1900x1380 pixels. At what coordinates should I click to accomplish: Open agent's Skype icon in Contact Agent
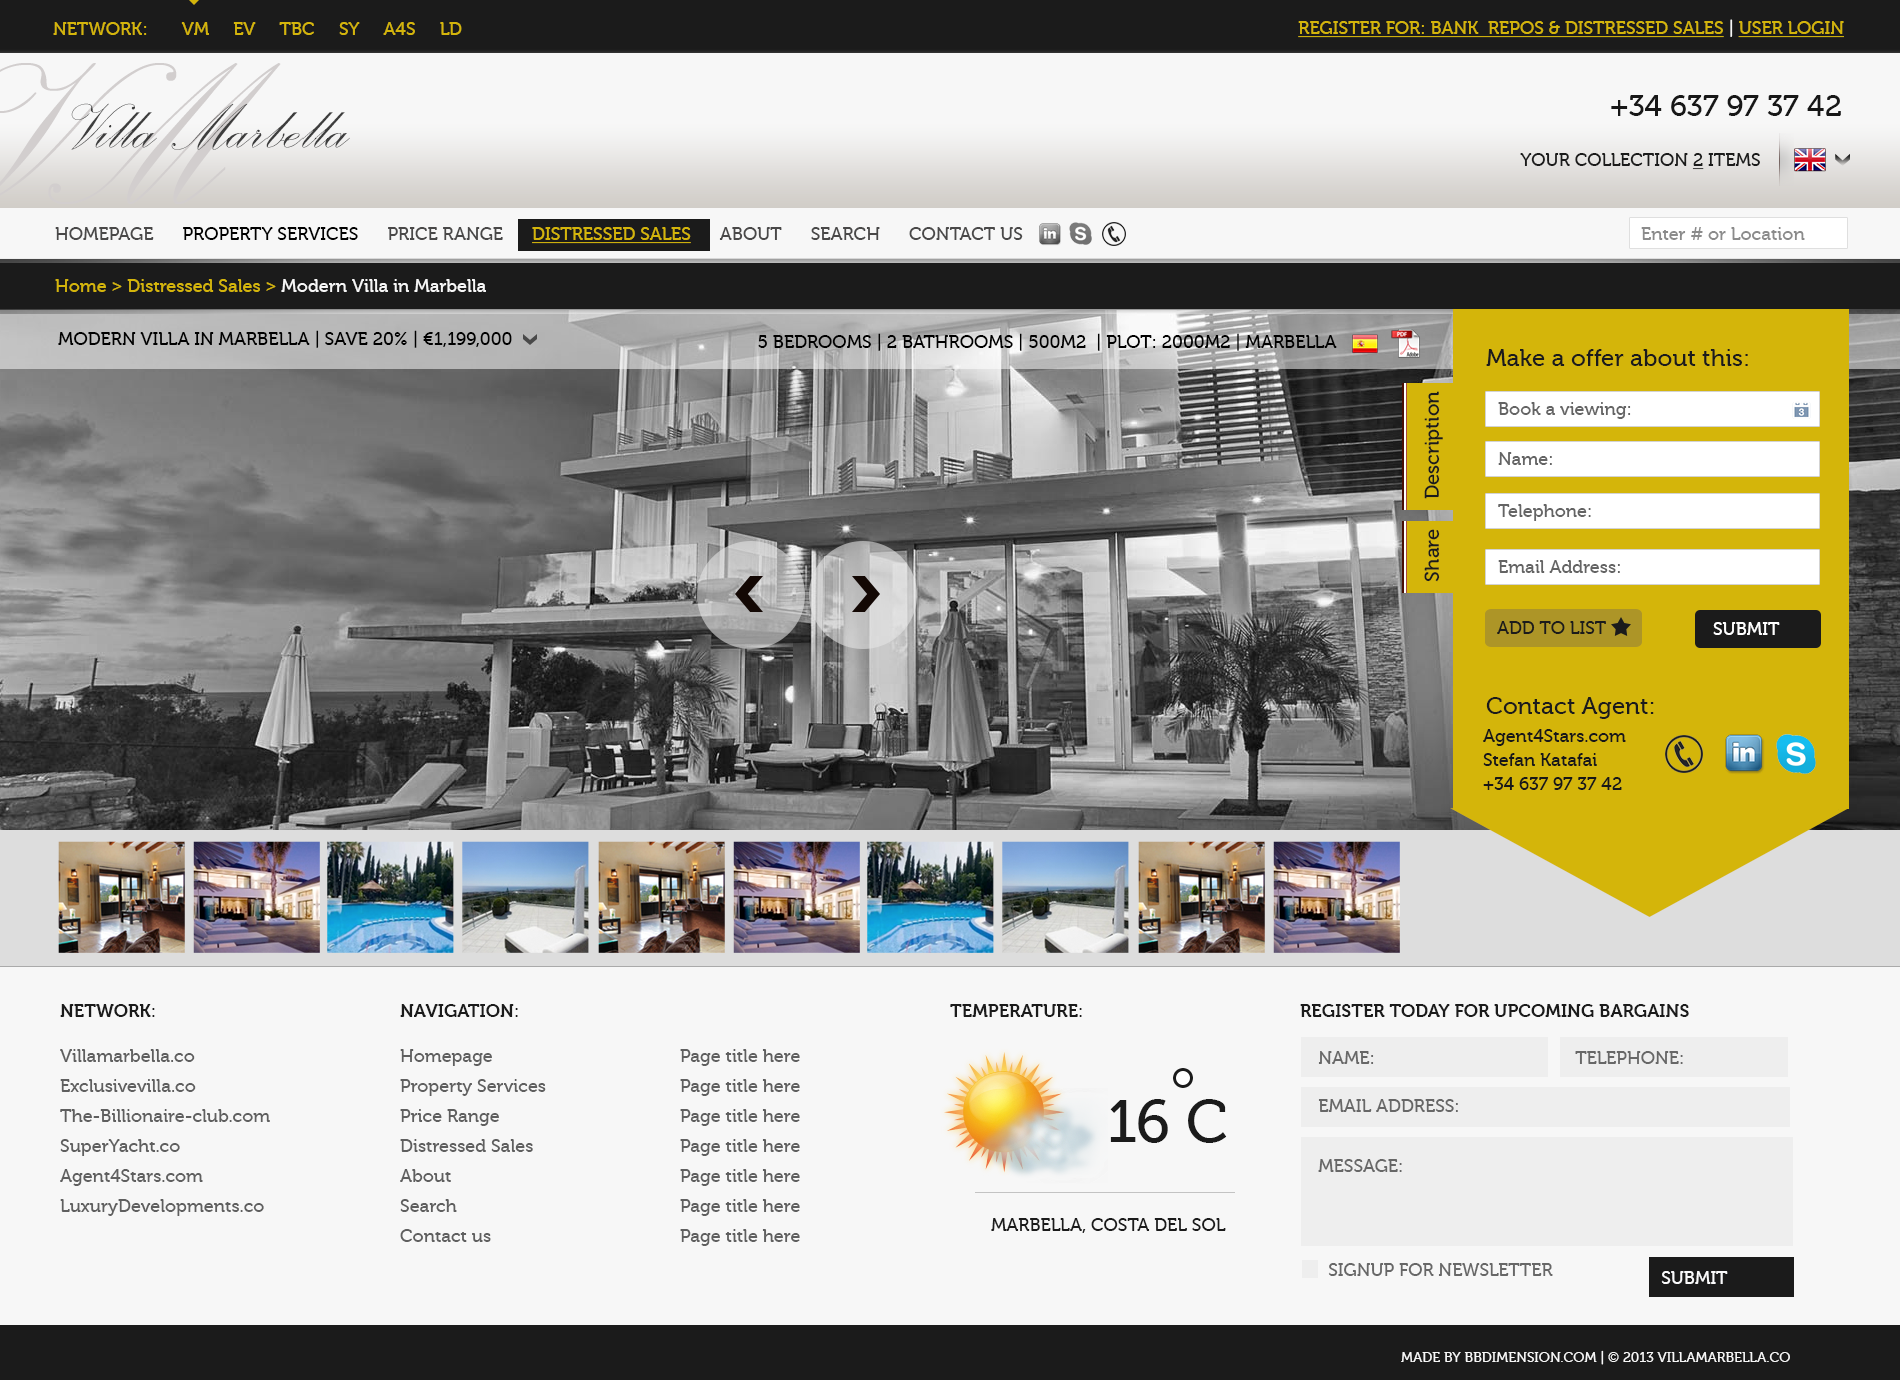(1796, 753)
